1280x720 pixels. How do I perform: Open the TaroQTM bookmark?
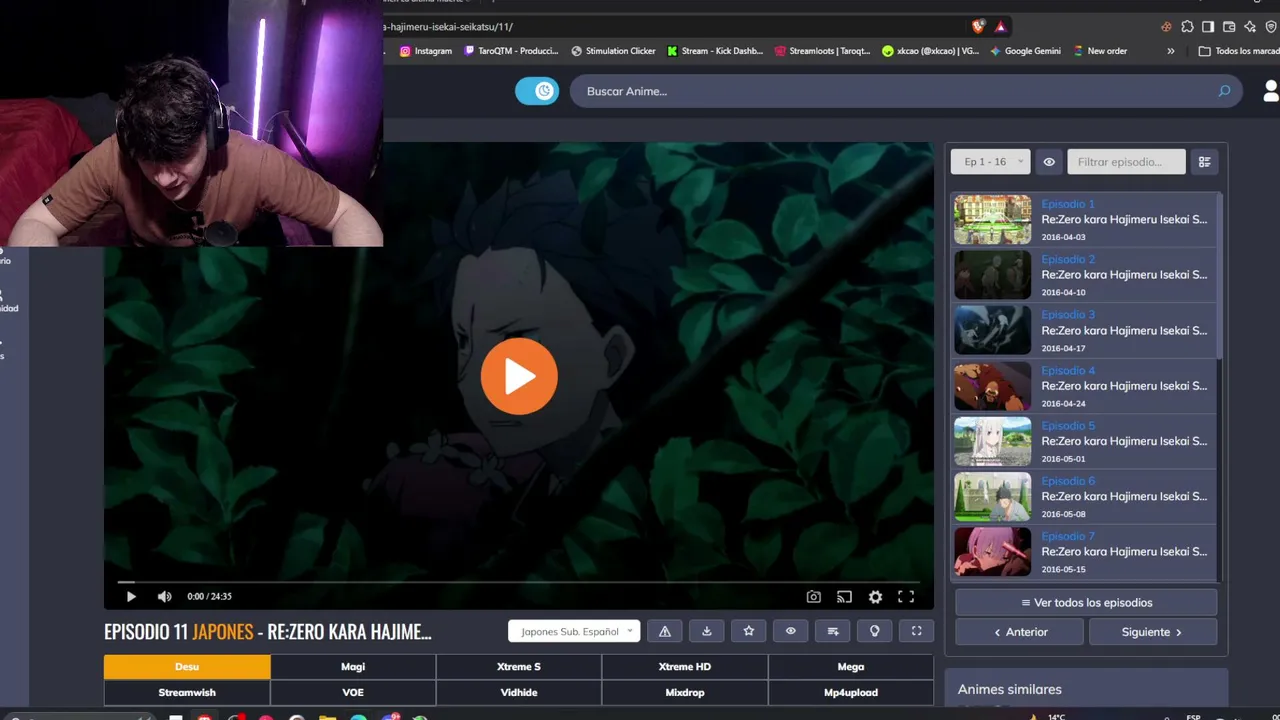[511, 51]
